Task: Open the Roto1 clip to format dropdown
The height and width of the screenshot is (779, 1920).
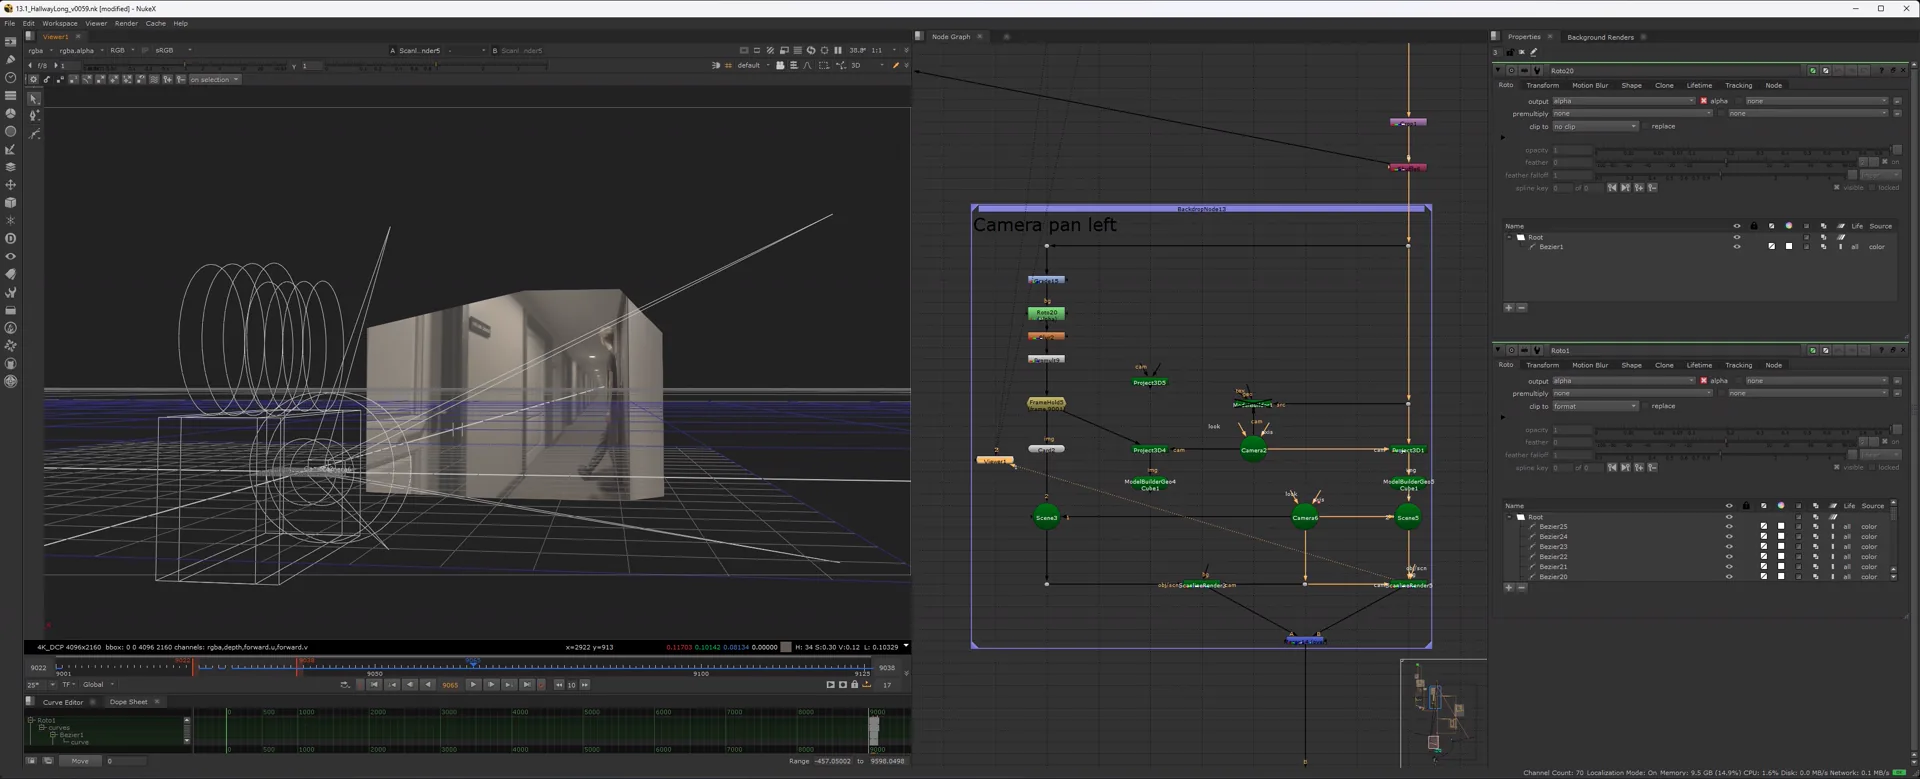Action: 1595,406
